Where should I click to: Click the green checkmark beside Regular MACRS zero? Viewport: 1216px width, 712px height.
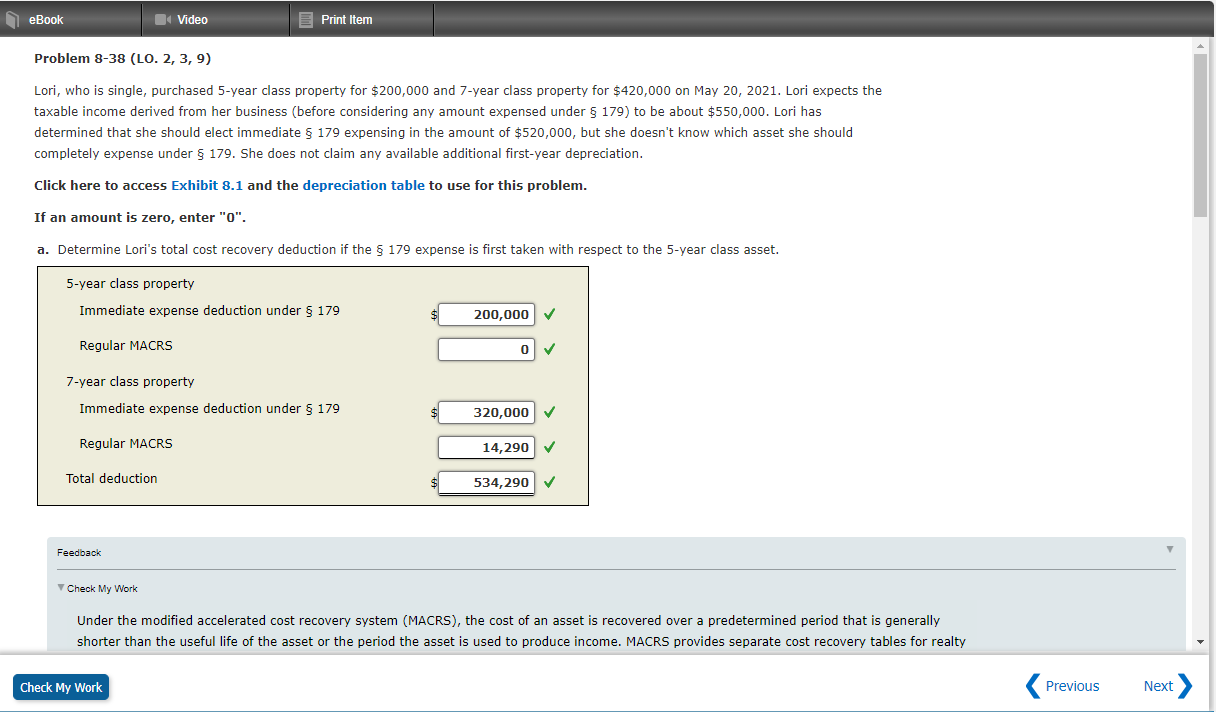pyautogui.click(x=549, y=349)
